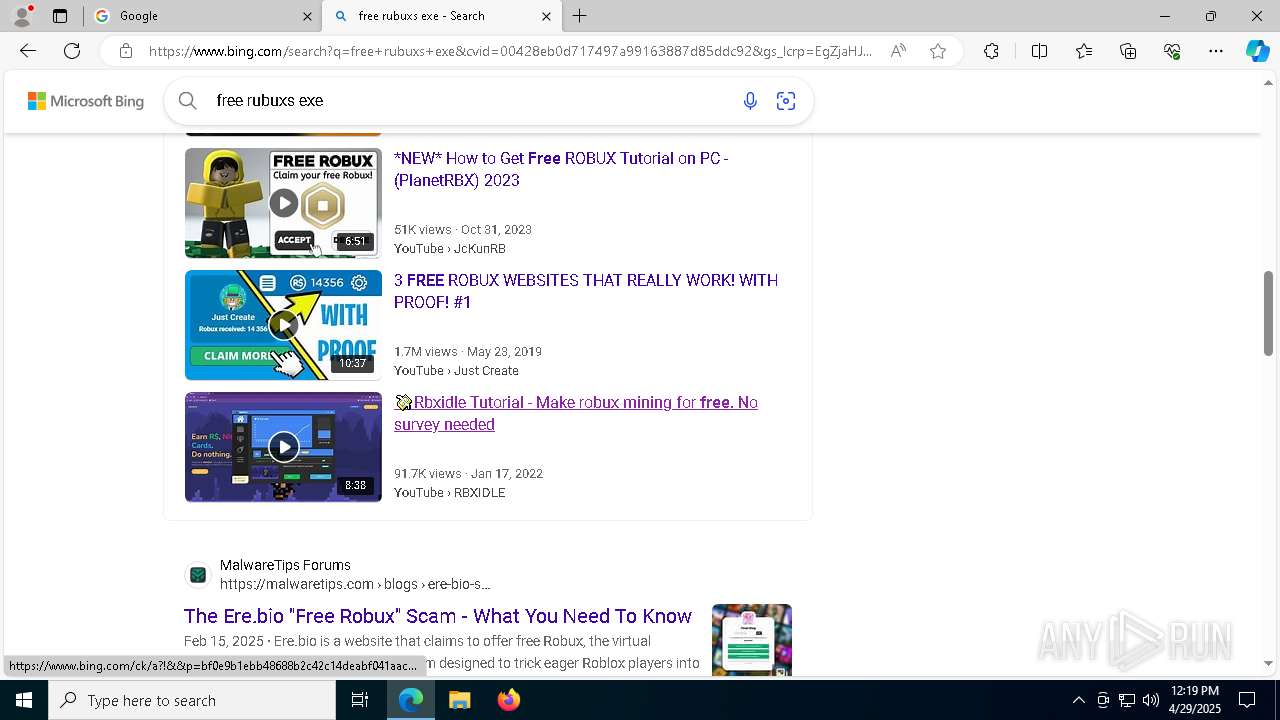Open network status tray icon

pyautogui.click(x=1127, y=700)
